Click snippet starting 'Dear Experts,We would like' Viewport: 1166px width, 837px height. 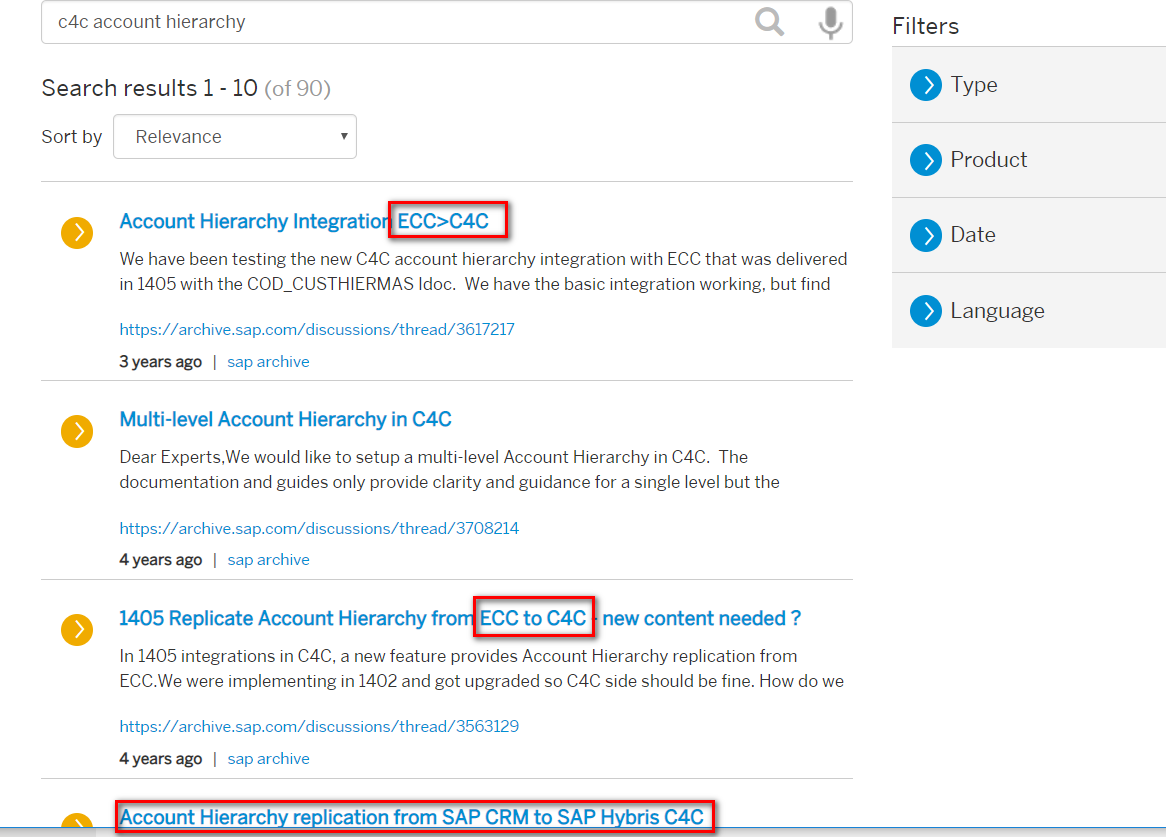[449, 470]
